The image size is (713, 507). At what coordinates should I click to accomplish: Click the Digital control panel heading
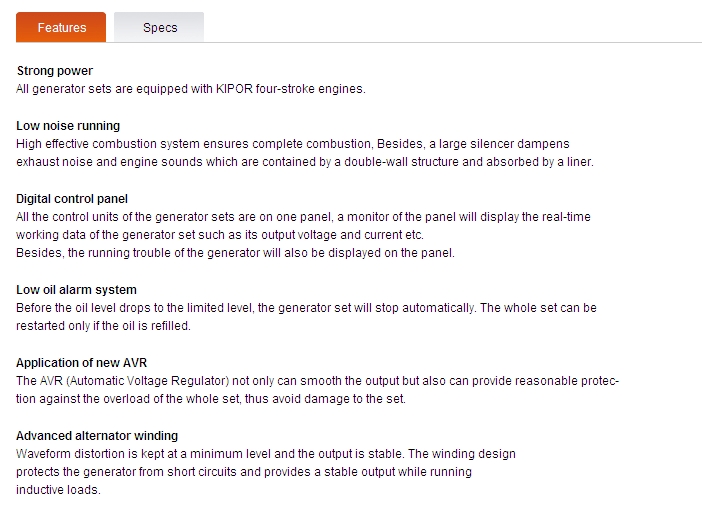72,199
